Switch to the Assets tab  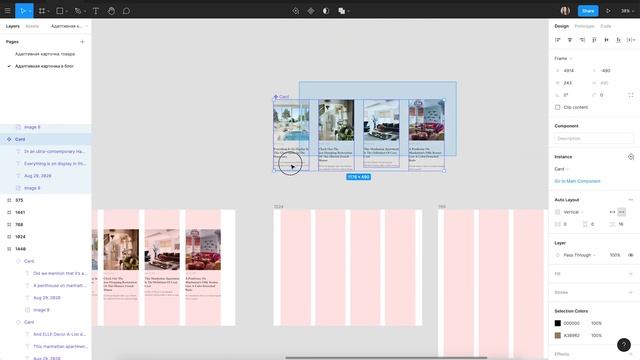click(32, 26)
